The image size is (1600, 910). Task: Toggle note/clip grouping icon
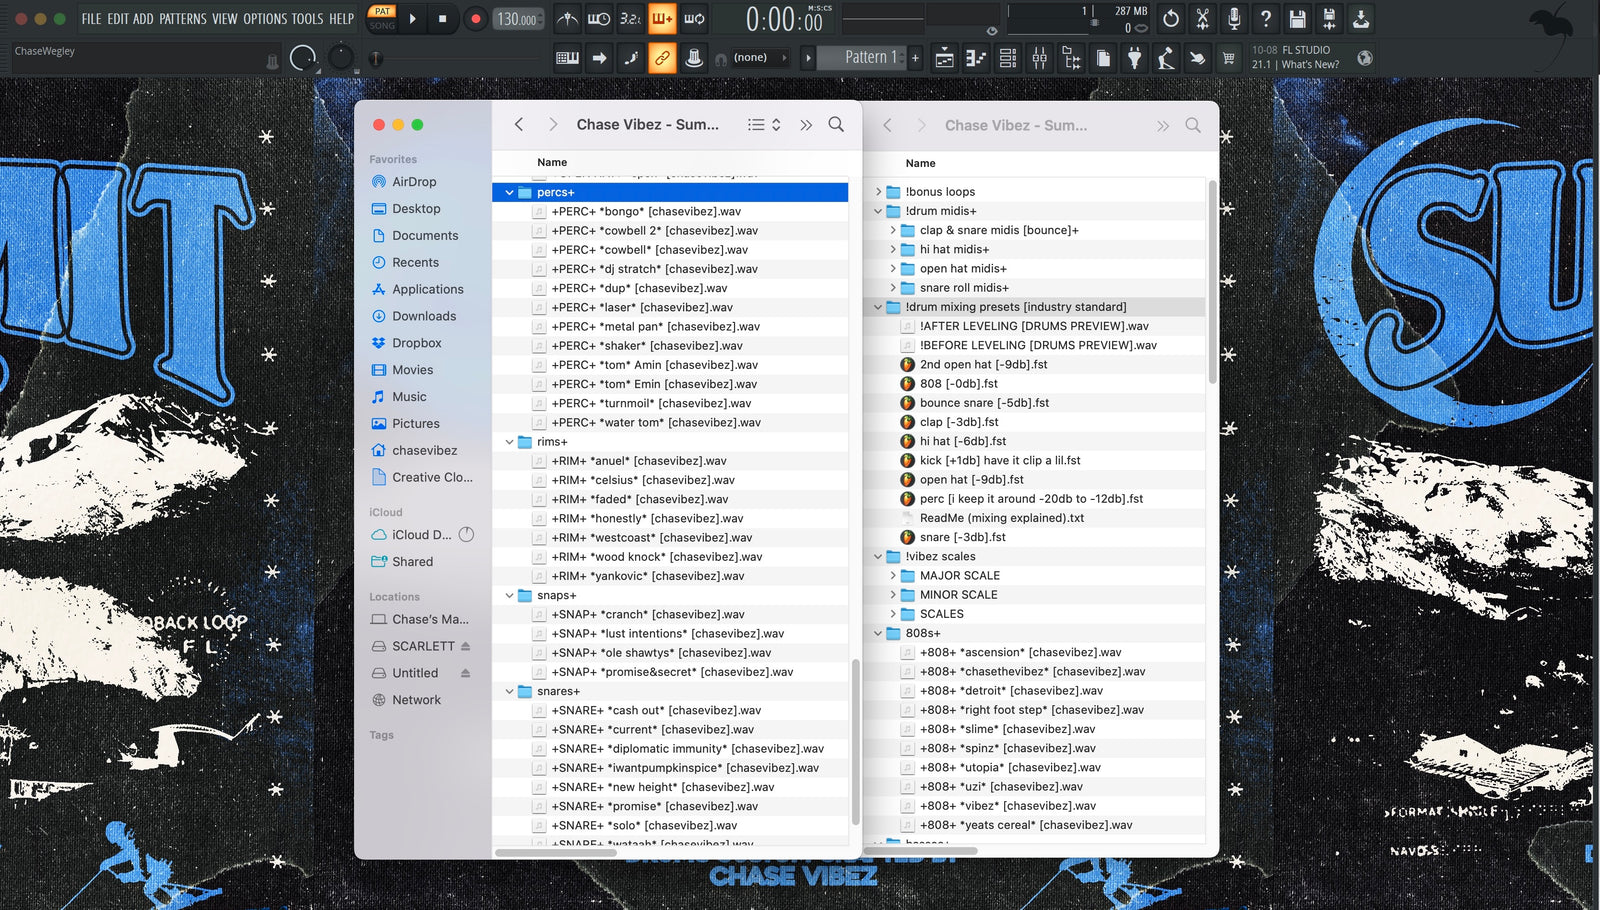[631, 58]
